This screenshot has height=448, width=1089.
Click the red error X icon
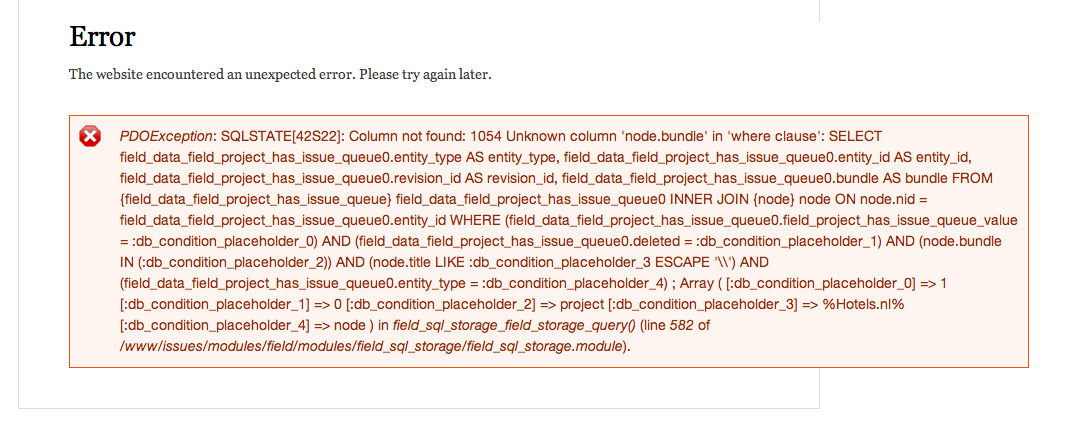tap(90, 136)
